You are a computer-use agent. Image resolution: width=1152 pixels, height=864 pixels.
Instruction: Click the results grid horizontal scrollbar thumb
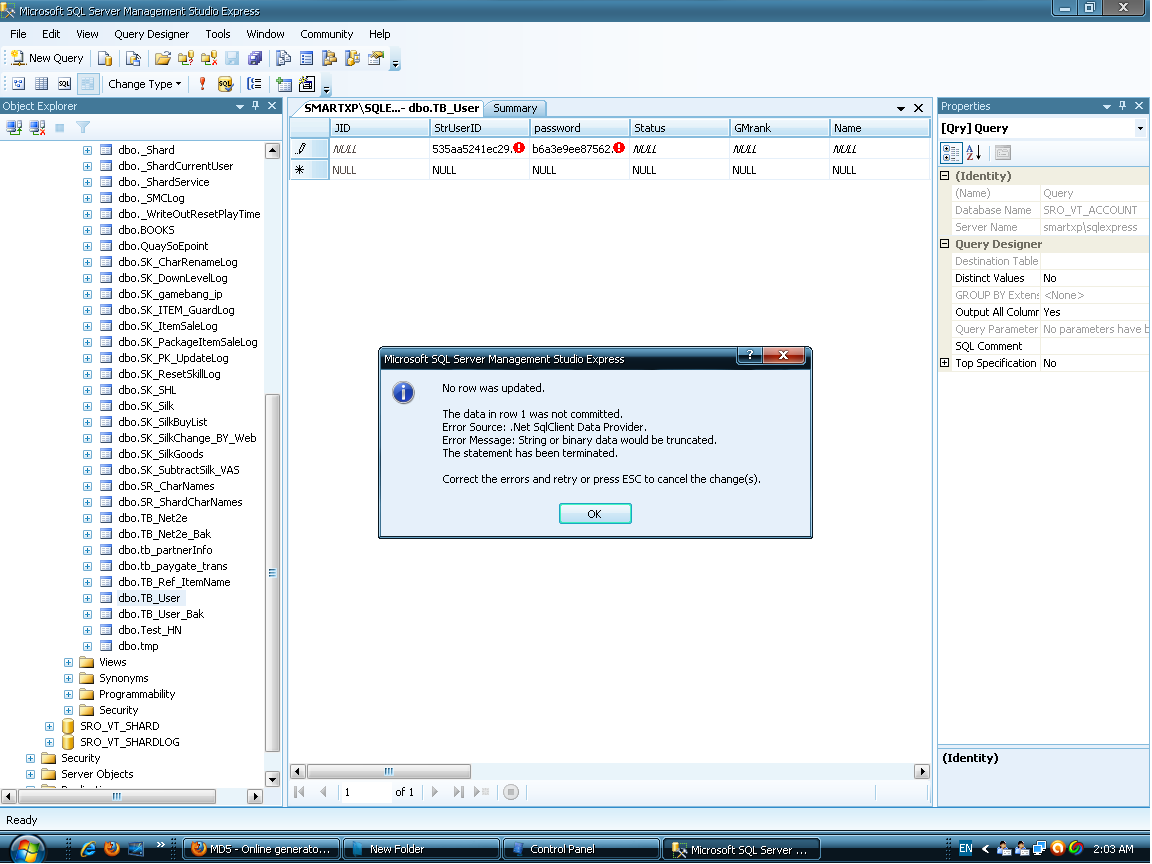389,771
